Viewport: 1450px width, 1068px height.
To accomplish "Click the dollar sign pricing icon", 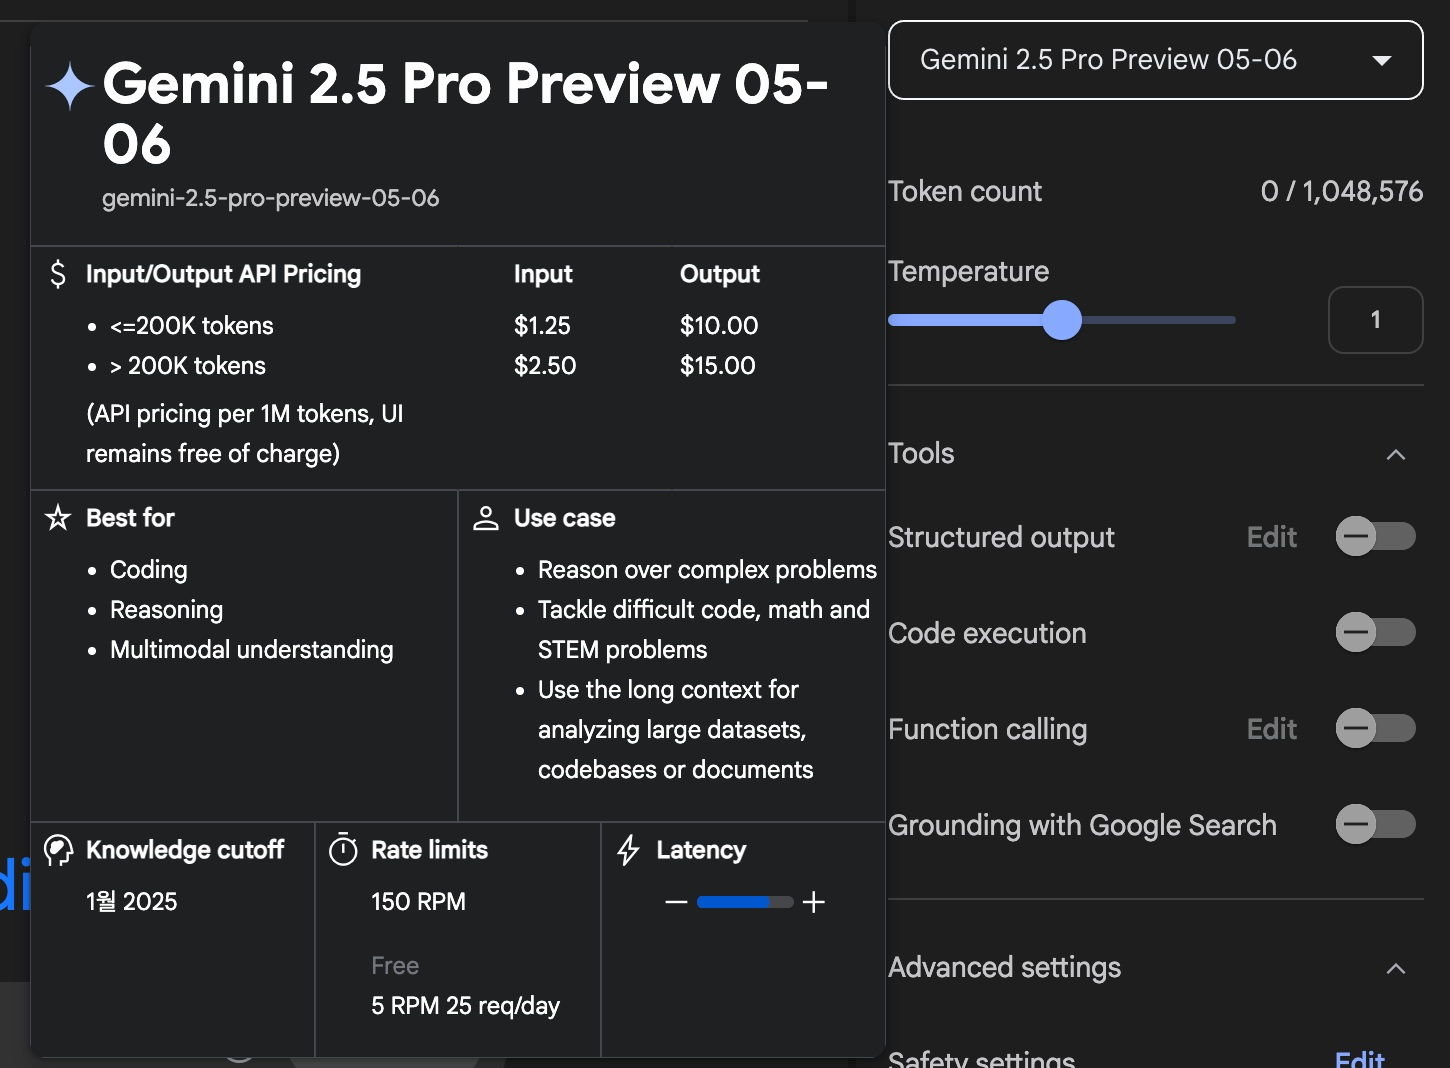I will 58,273.
